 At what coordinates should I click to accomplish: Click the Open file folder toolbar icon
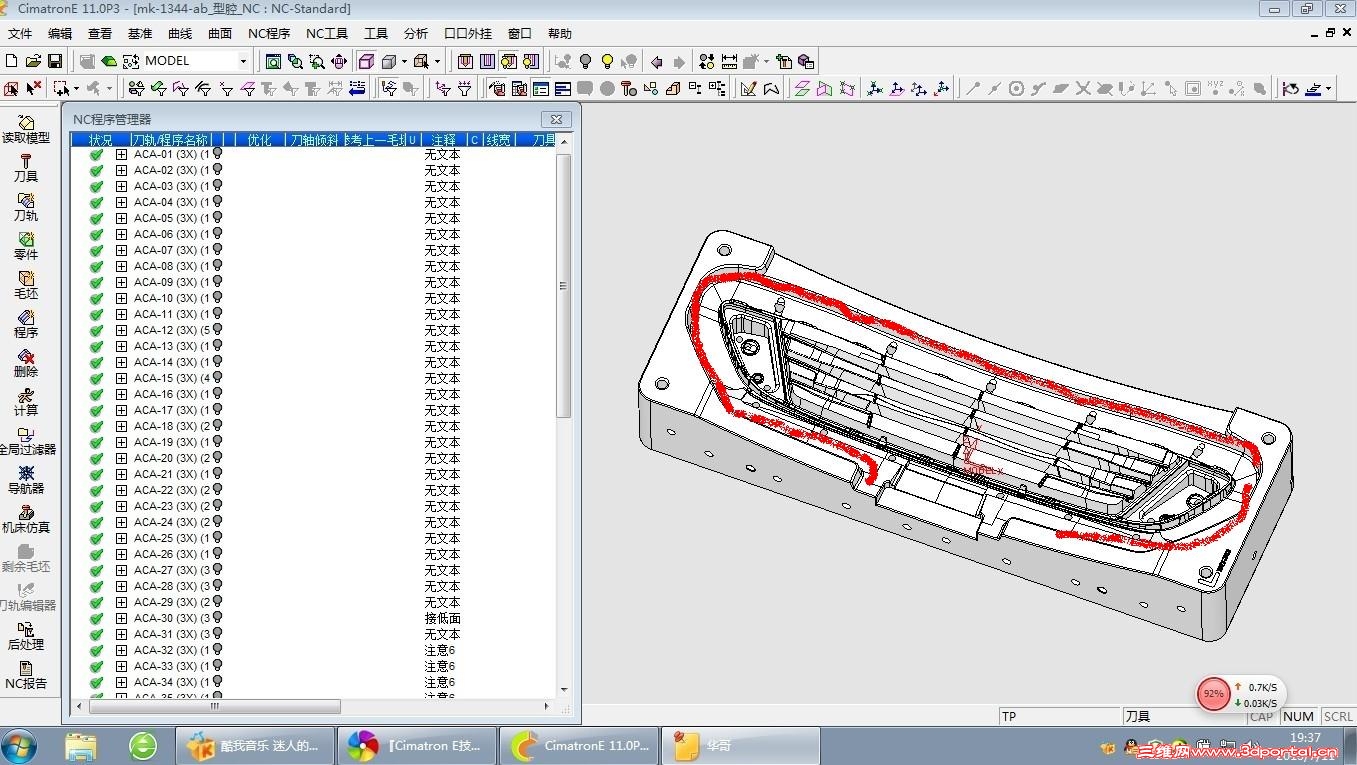[33, 61]
